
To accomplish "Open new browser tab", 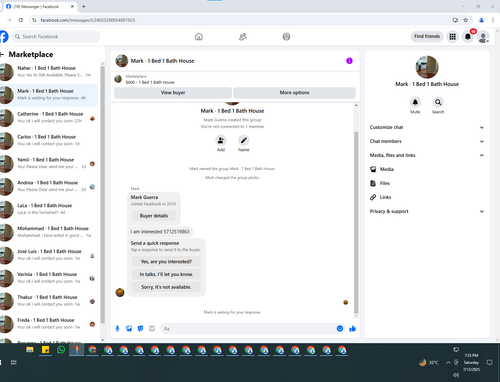I will coord(84,6).
